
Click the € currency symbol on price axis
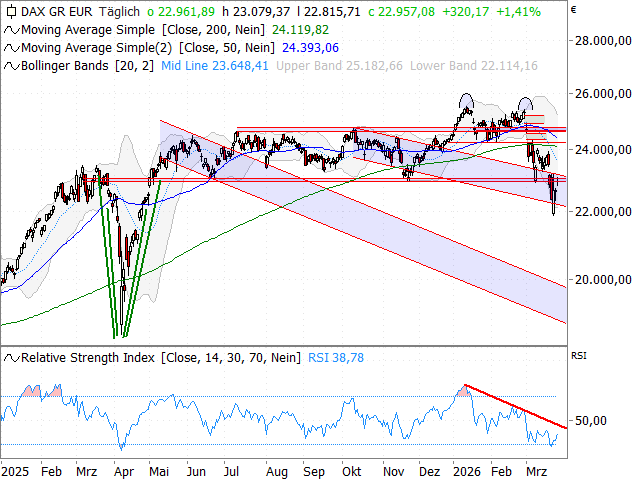573,9
